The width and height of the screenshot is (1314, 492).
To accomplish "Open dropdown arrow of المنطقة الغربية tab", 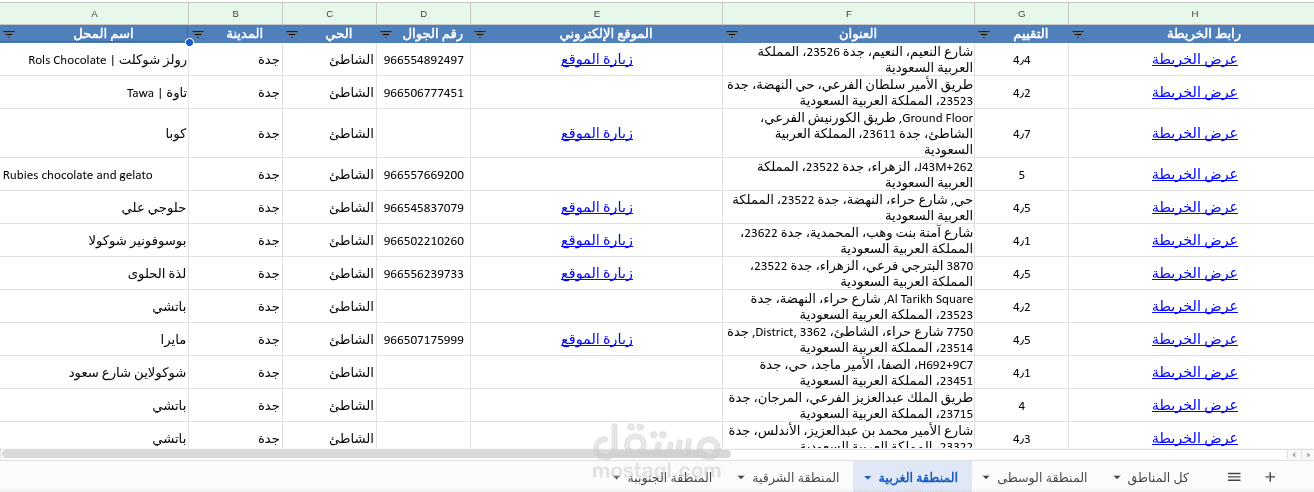I will pos(867,478).
